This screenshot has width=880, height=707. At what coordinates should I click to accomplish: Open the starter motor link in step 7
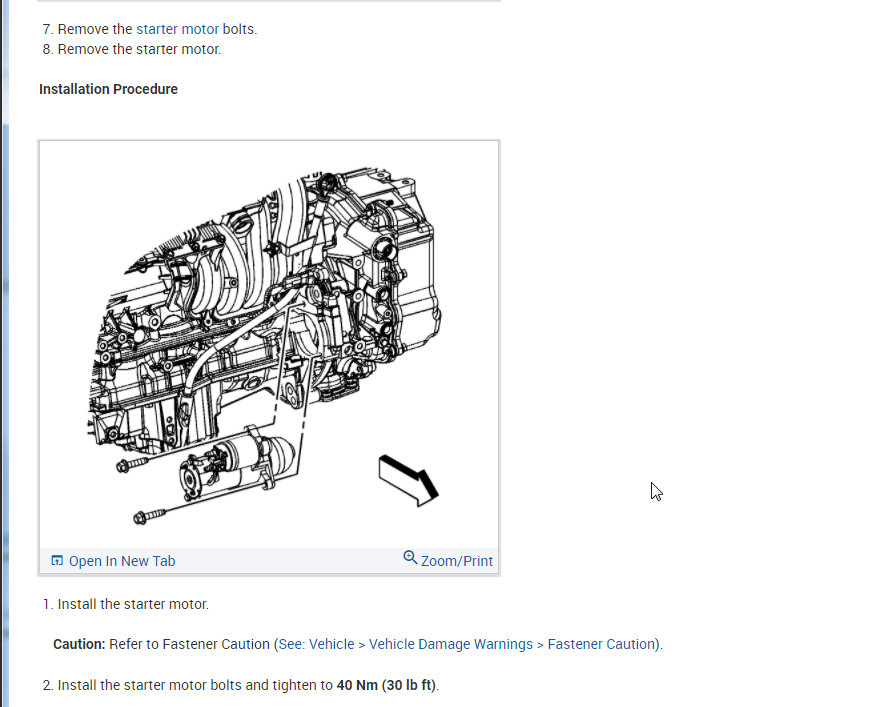click(x=177, y=29)
